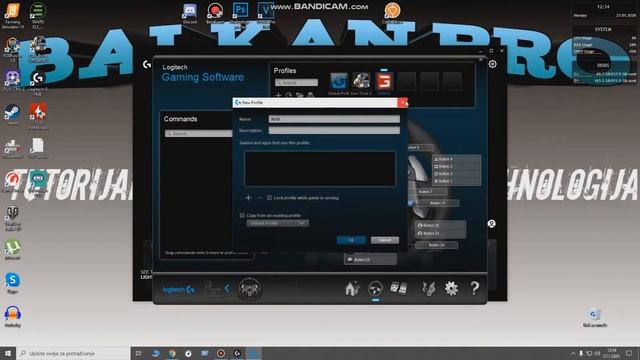Open Logitech G HUB desktop shortcut
The height and width of the screenshot is (360, 640).
click(x=38, y=83)
